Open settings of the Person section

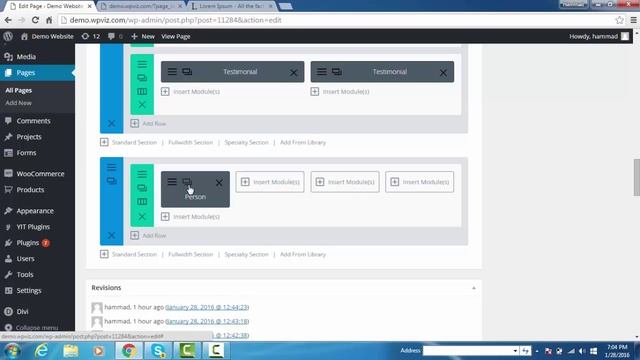[x=111, y=167]
